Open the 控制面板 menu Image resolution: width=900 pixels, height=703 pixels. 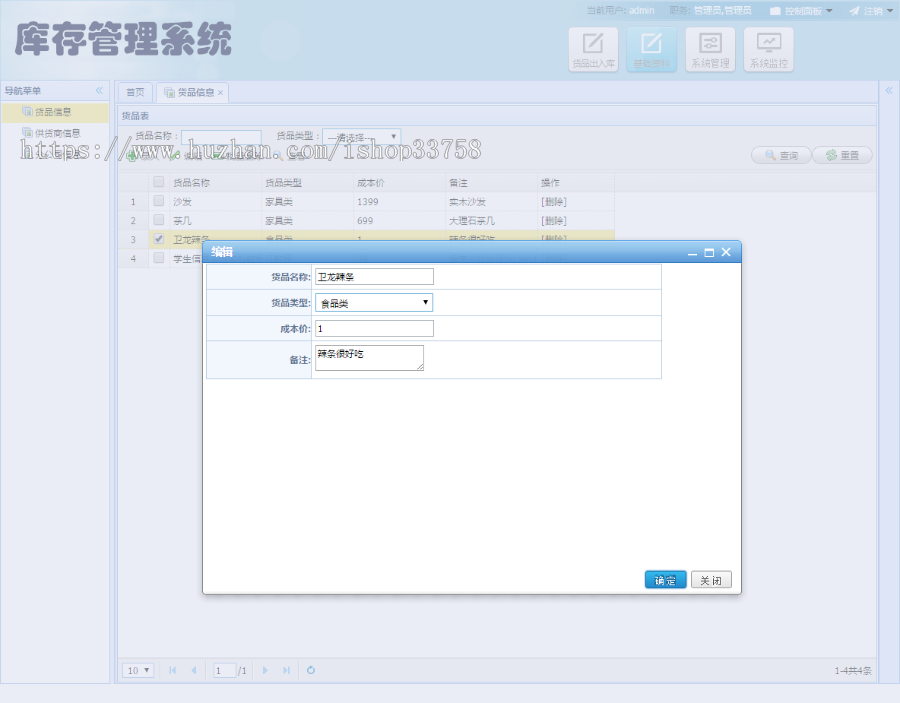(804, 10)
